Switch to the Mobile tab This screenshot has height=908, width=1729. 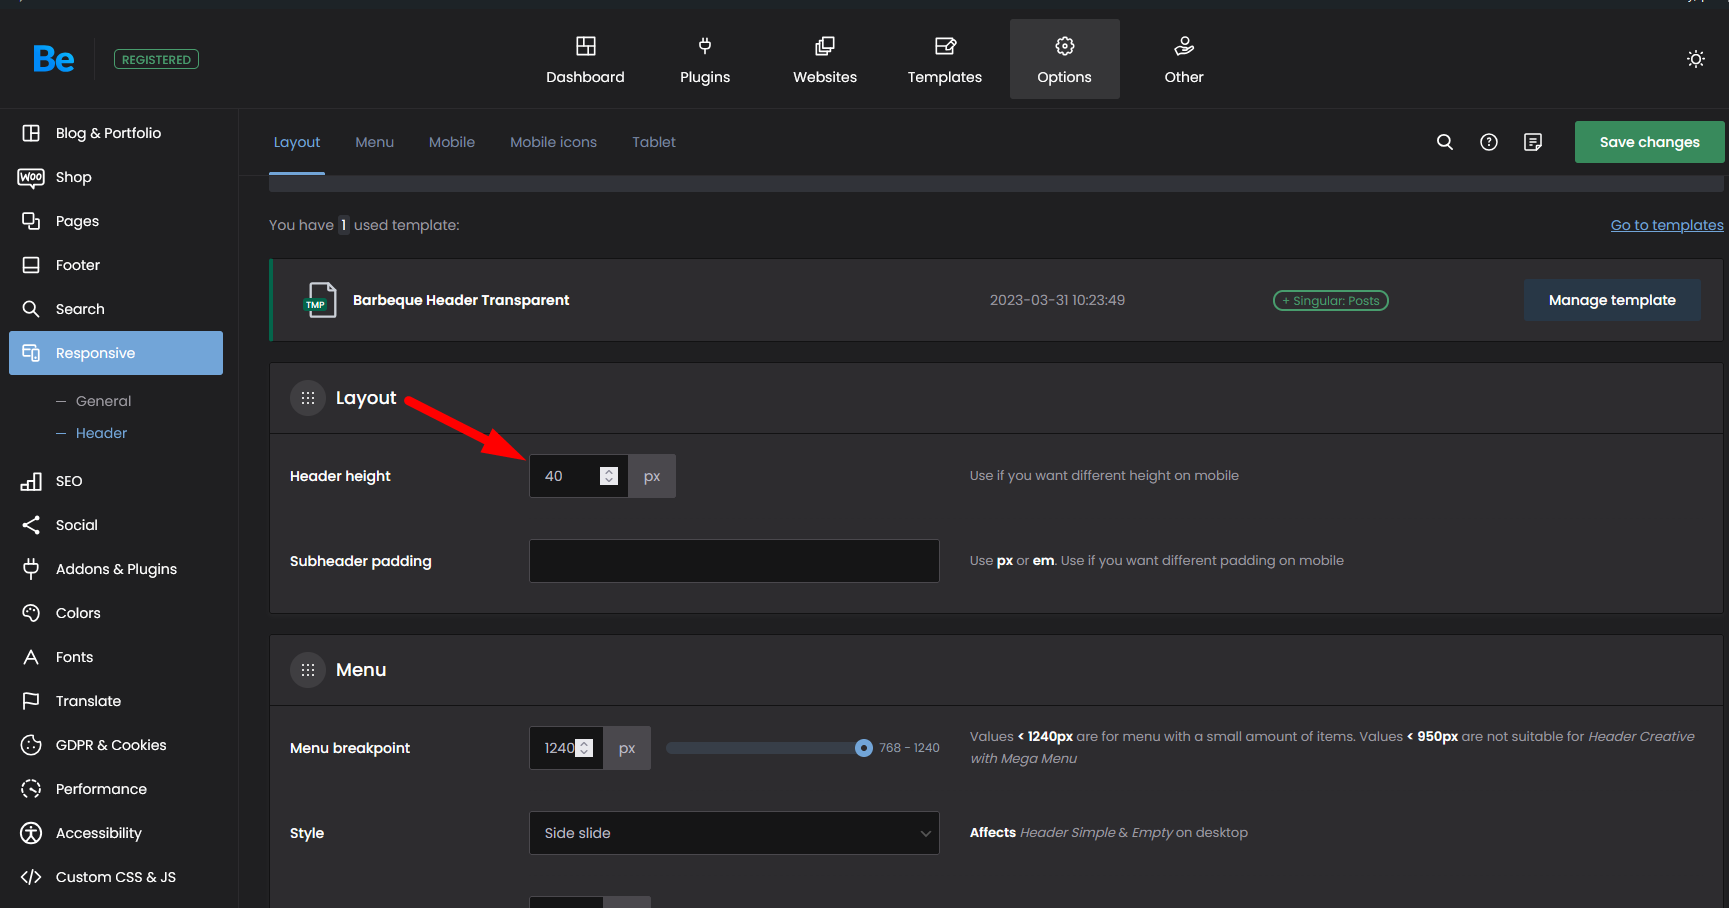[452, 142]
